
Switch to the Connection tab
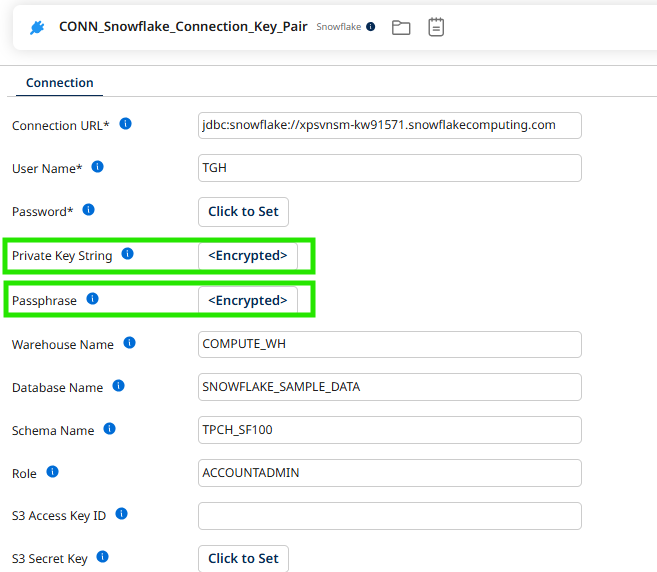point(59,83)
